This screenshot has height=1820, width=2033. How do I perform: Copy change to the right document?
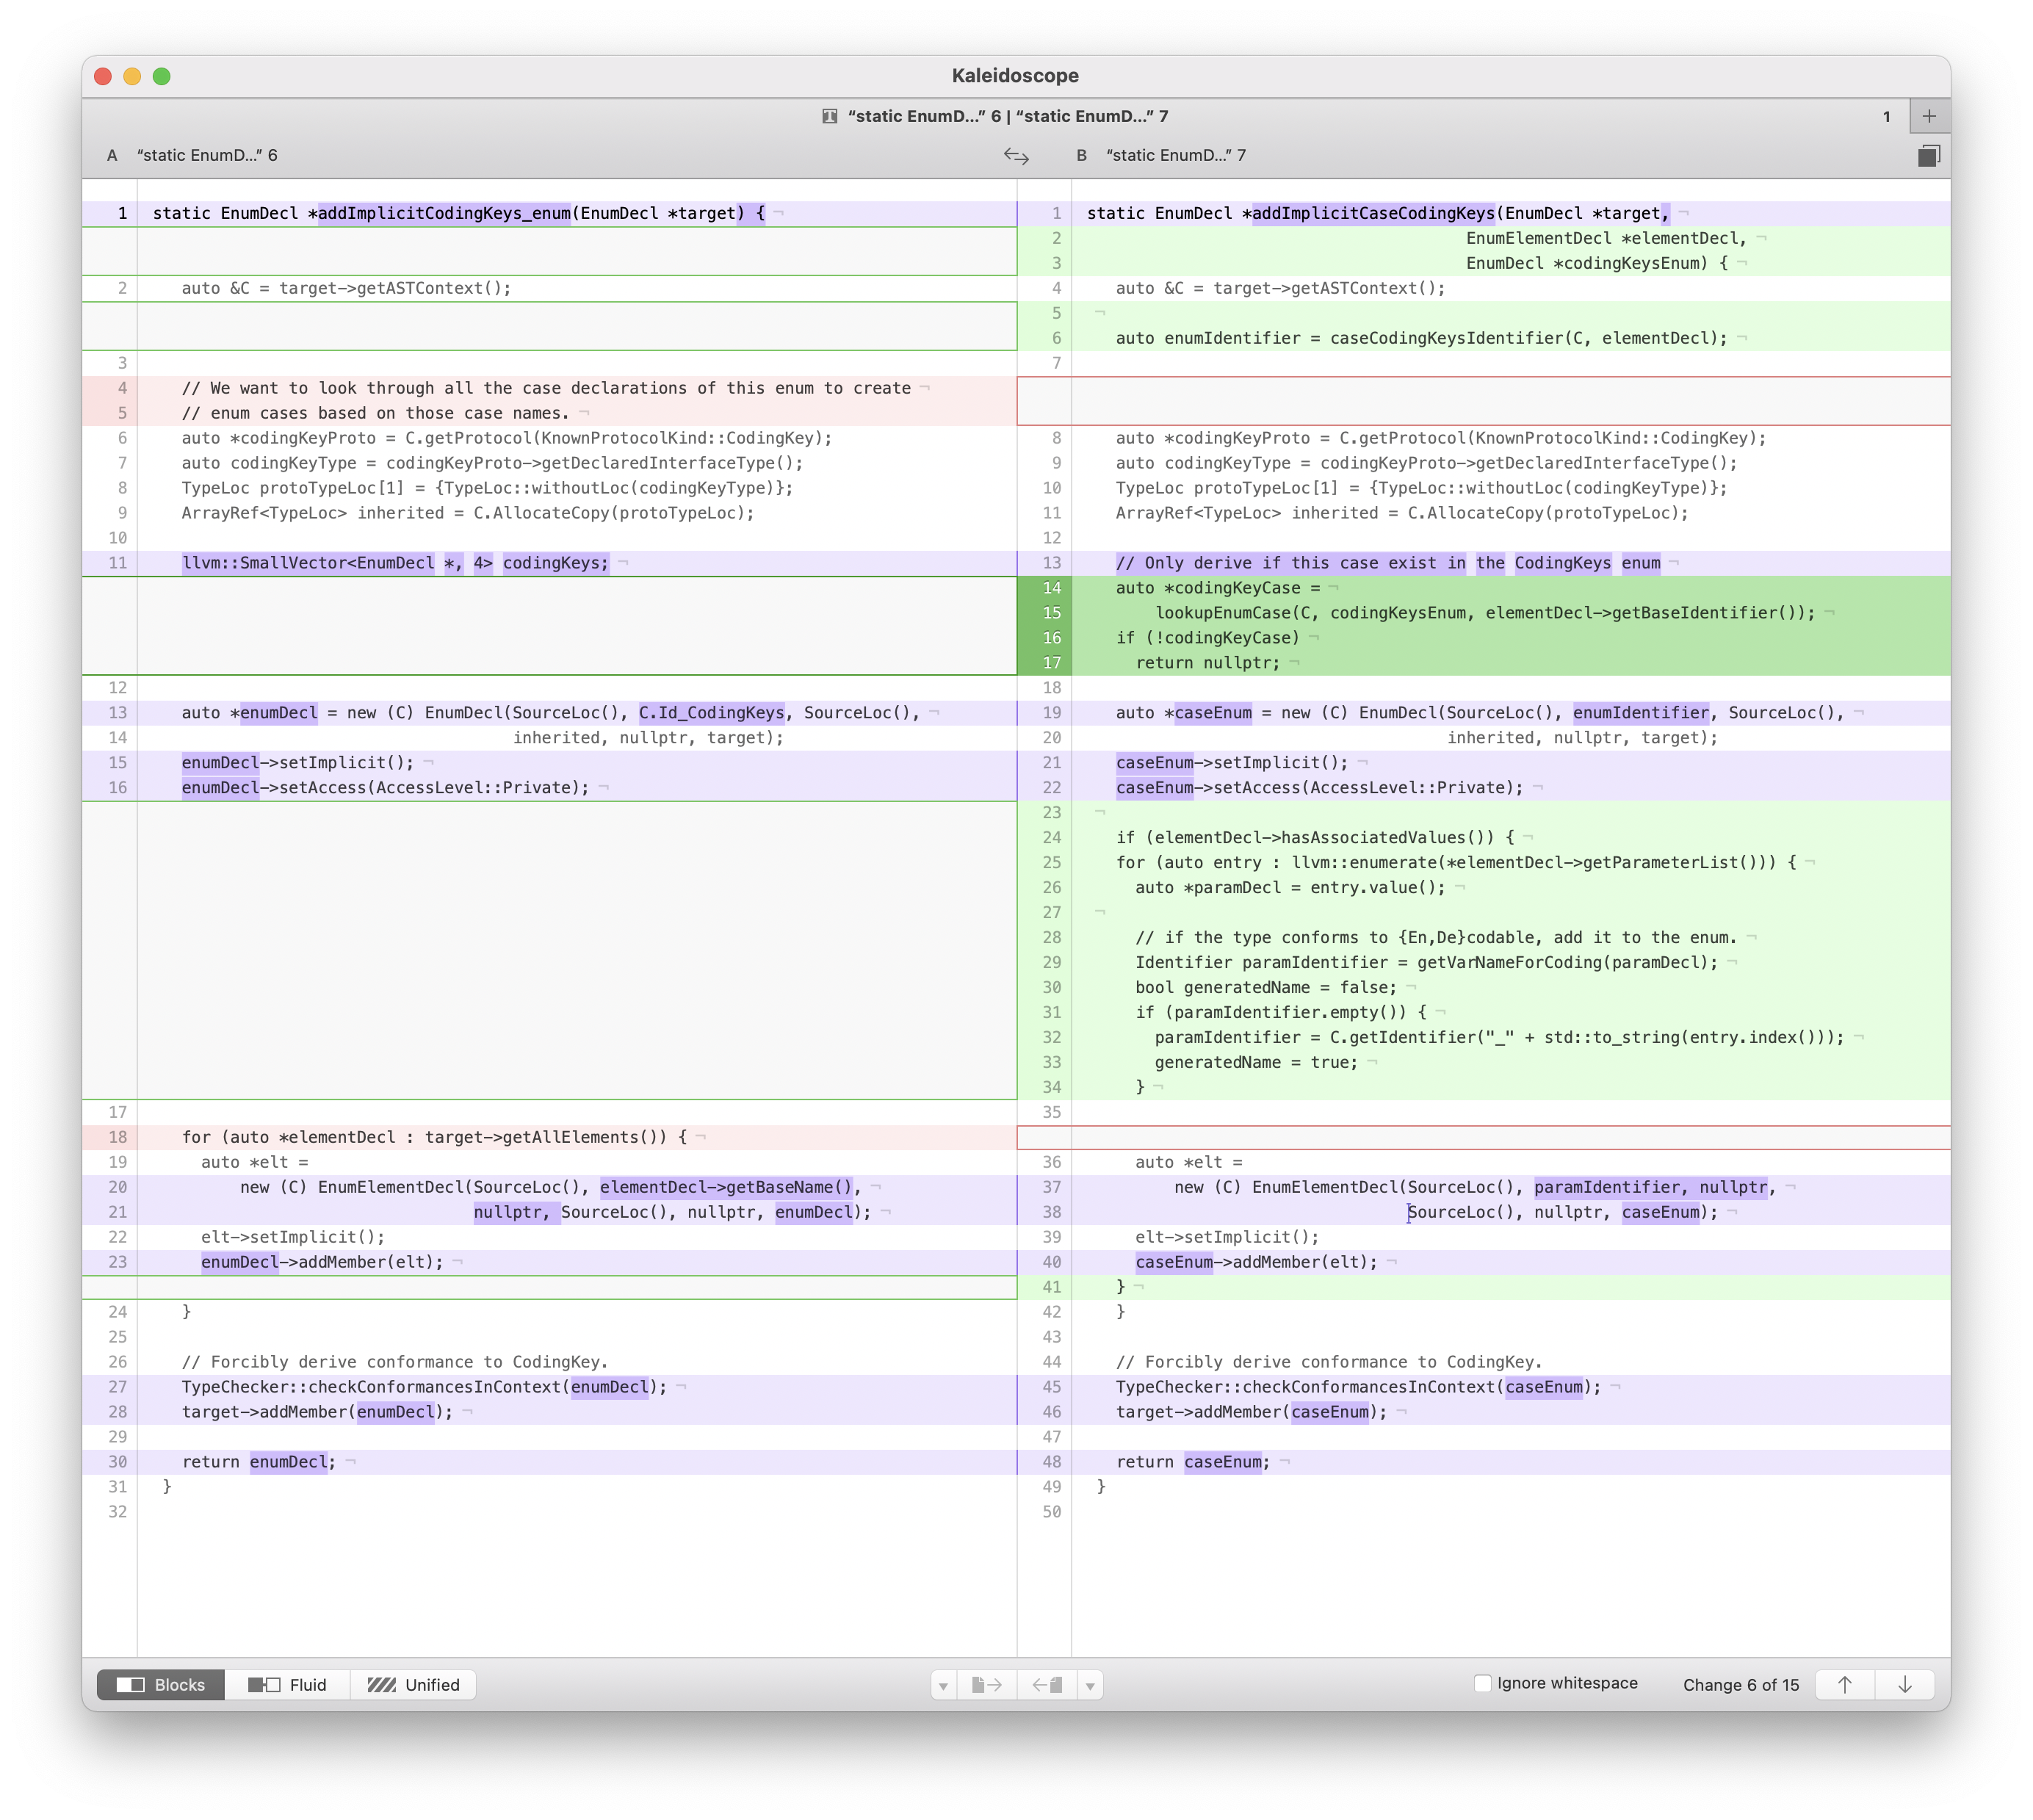tap(986, 1685)
